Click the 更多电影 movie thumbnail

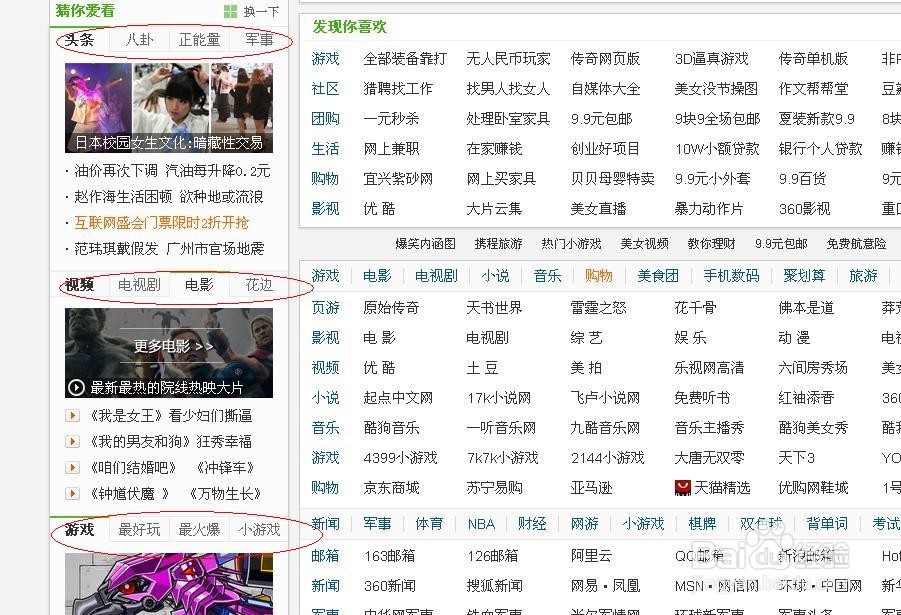pyautogui.click(x=169, y=353)
